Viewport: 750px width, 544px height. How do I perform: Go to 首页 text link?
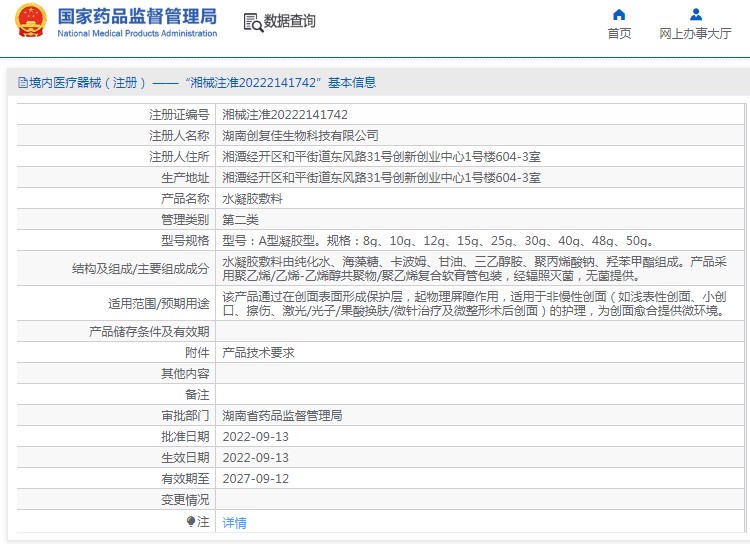619,33
